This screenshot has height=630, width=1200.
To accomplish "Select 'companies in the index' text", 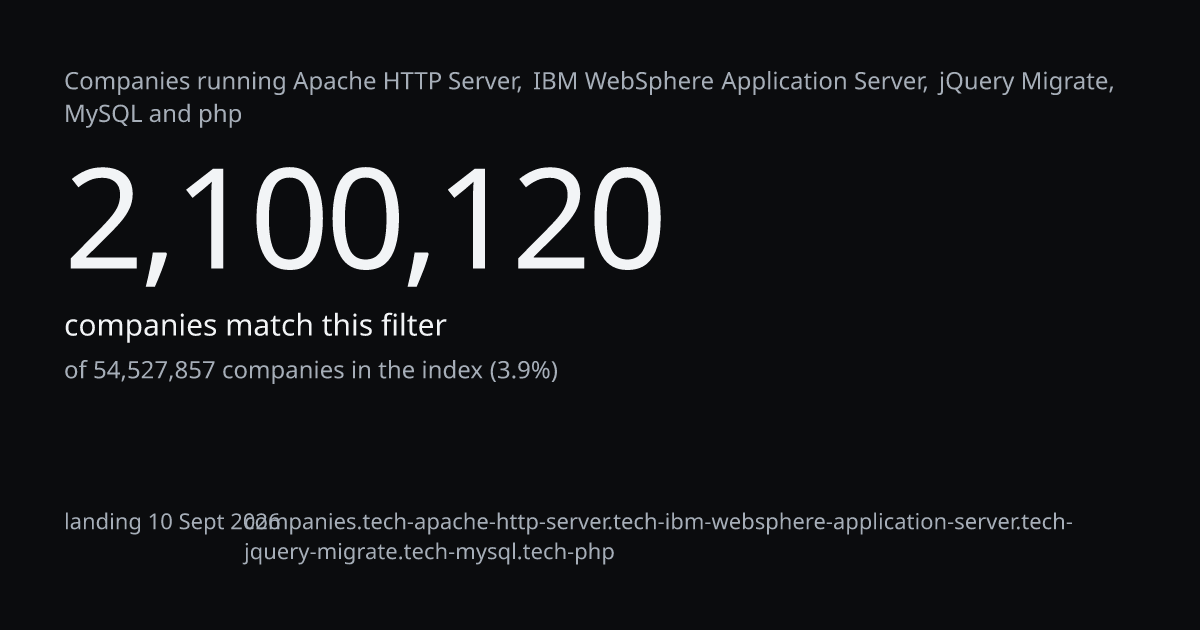I will pyautogui.click(x=352, y=371).
